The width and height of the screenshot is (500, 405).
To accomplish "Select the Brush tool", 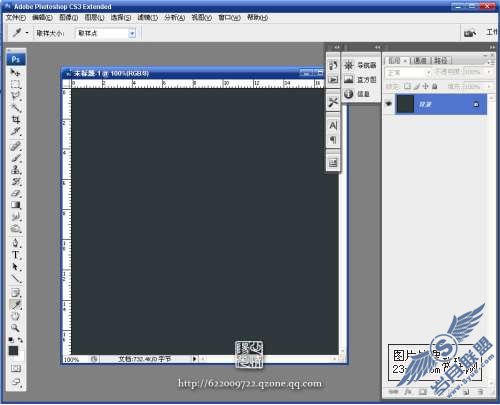I will click(x=15, y=158).
